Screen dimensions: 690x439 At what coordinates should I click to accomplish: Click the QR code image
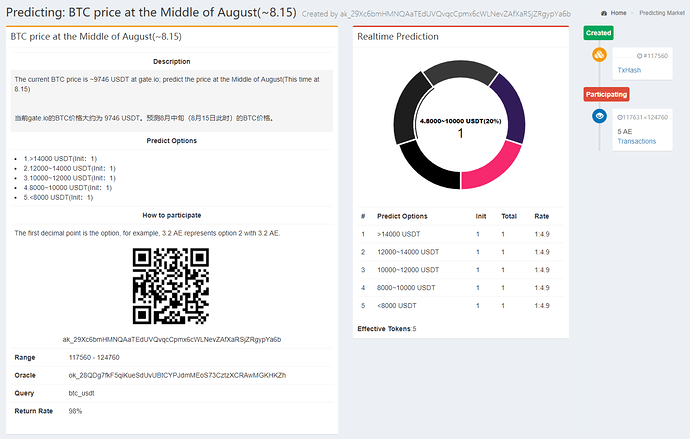click(171, 286)
